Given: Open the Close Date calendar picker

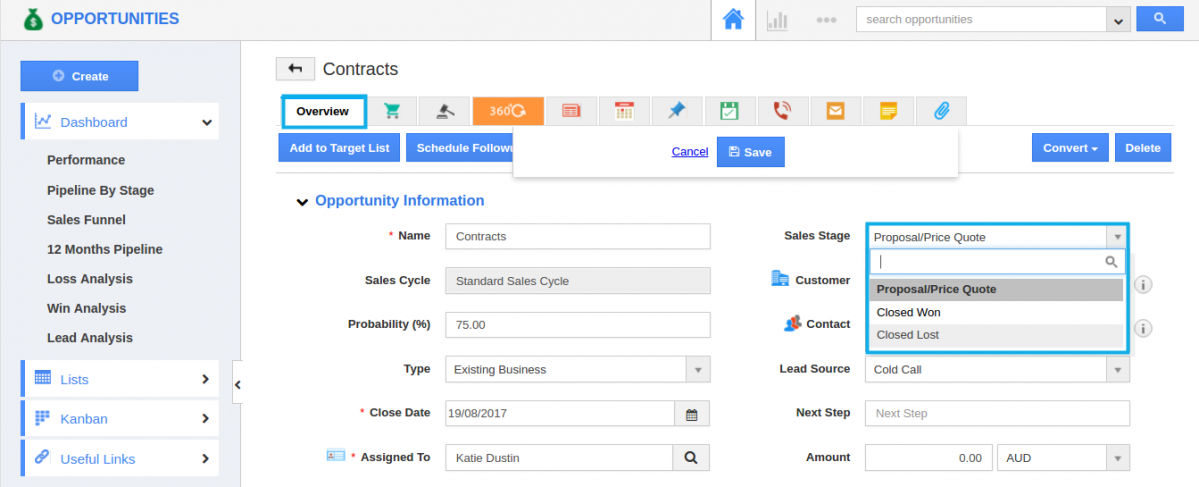Looking at the screenshot, I should [691, 413].
